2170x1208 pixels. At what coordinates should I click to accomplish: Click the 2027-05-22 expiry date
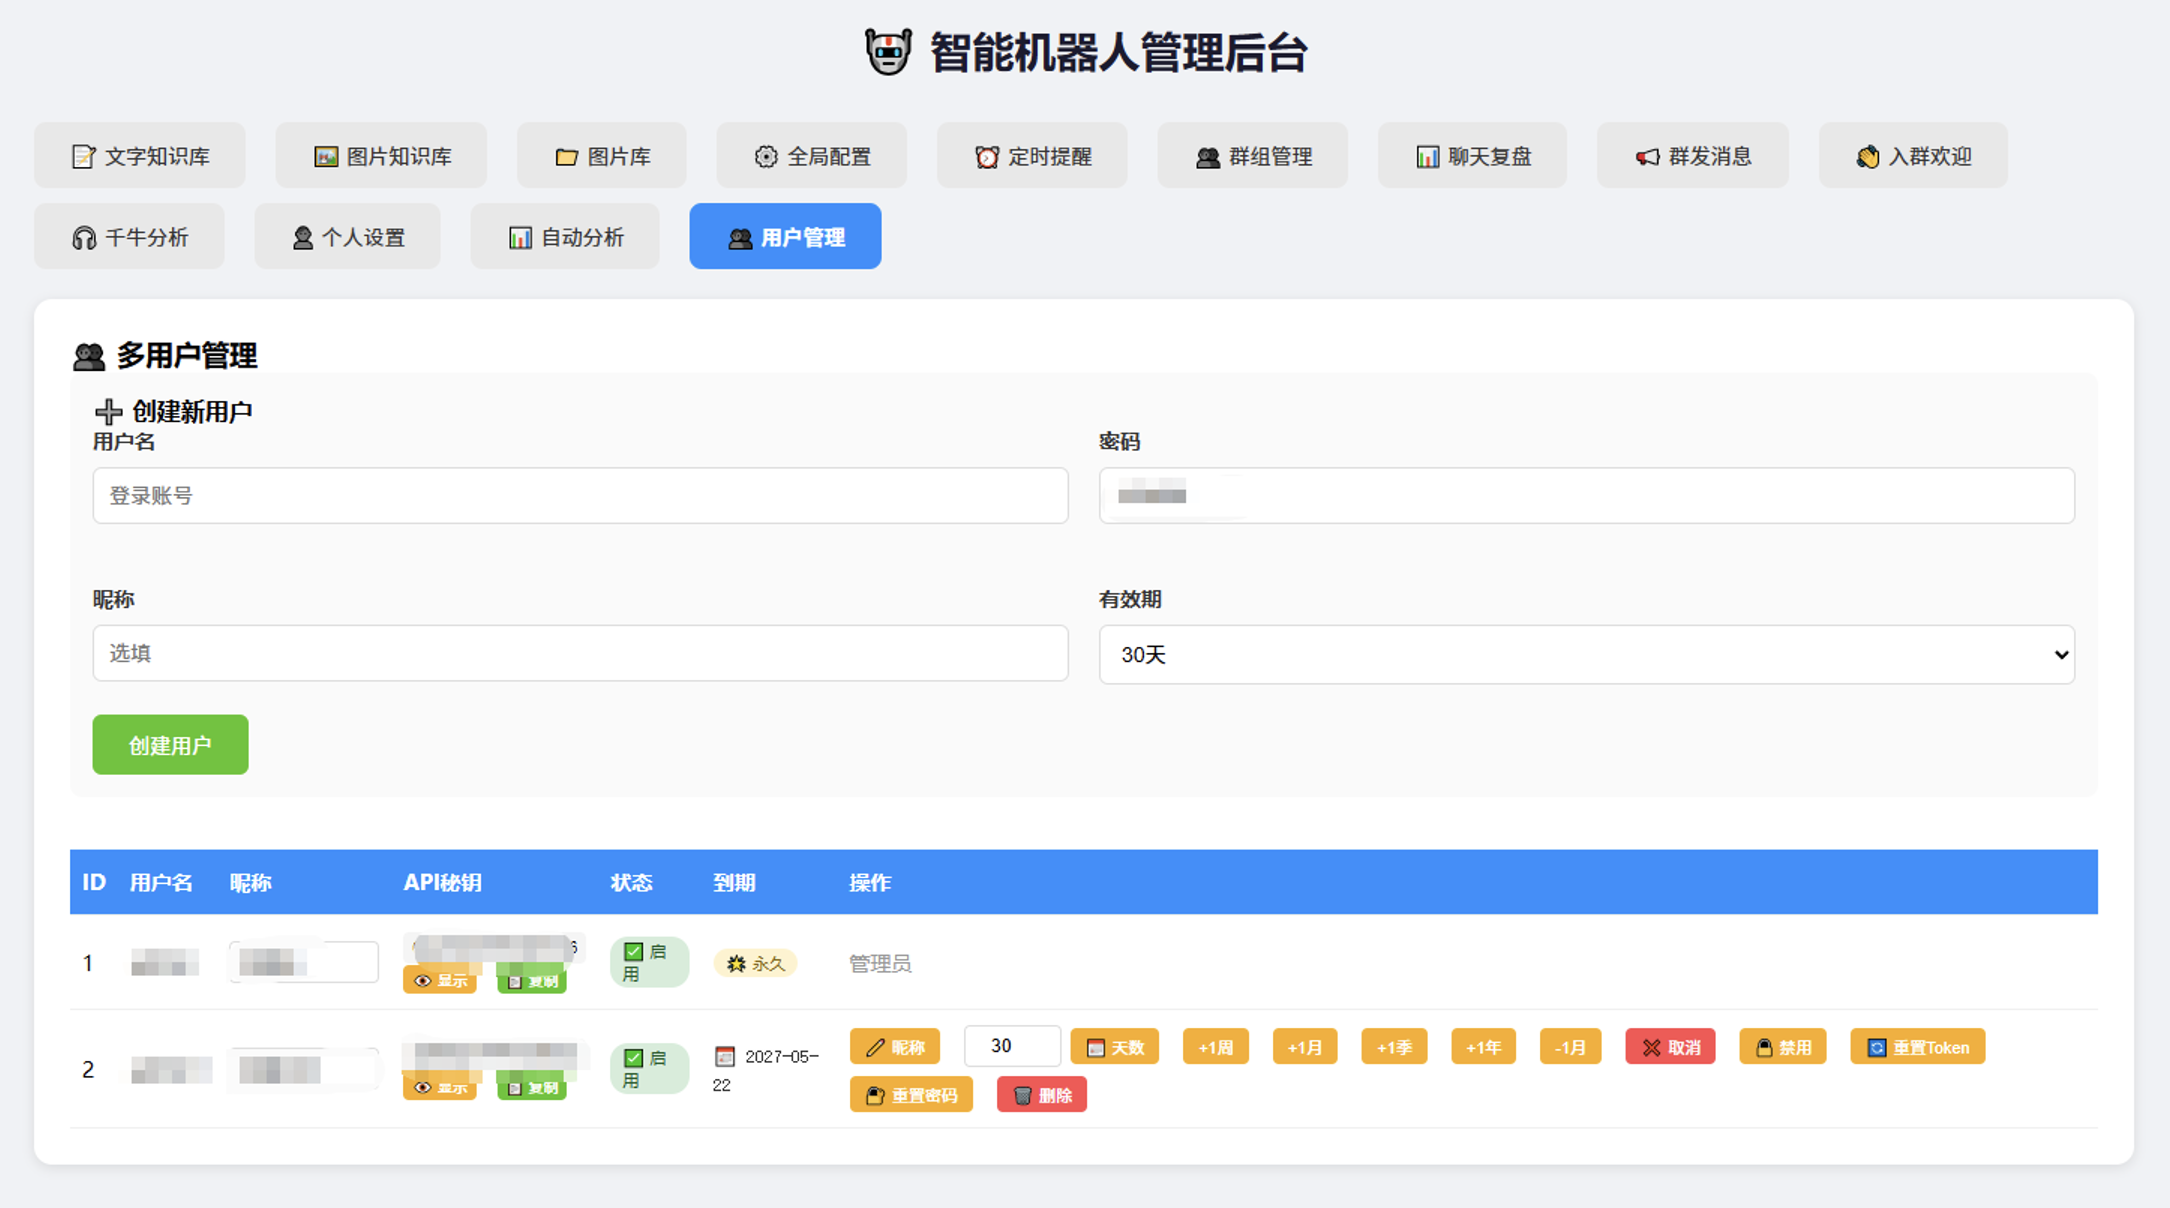coord(767,1070)
